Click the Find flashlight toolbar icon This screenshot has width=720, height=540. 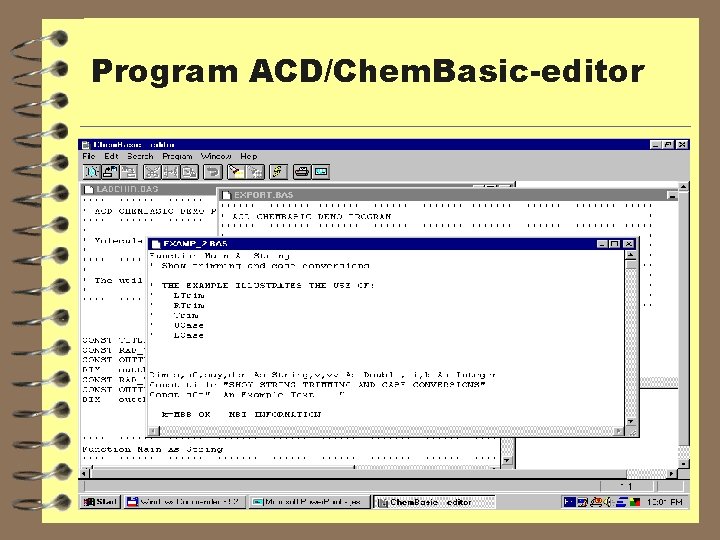click(236, 172)
